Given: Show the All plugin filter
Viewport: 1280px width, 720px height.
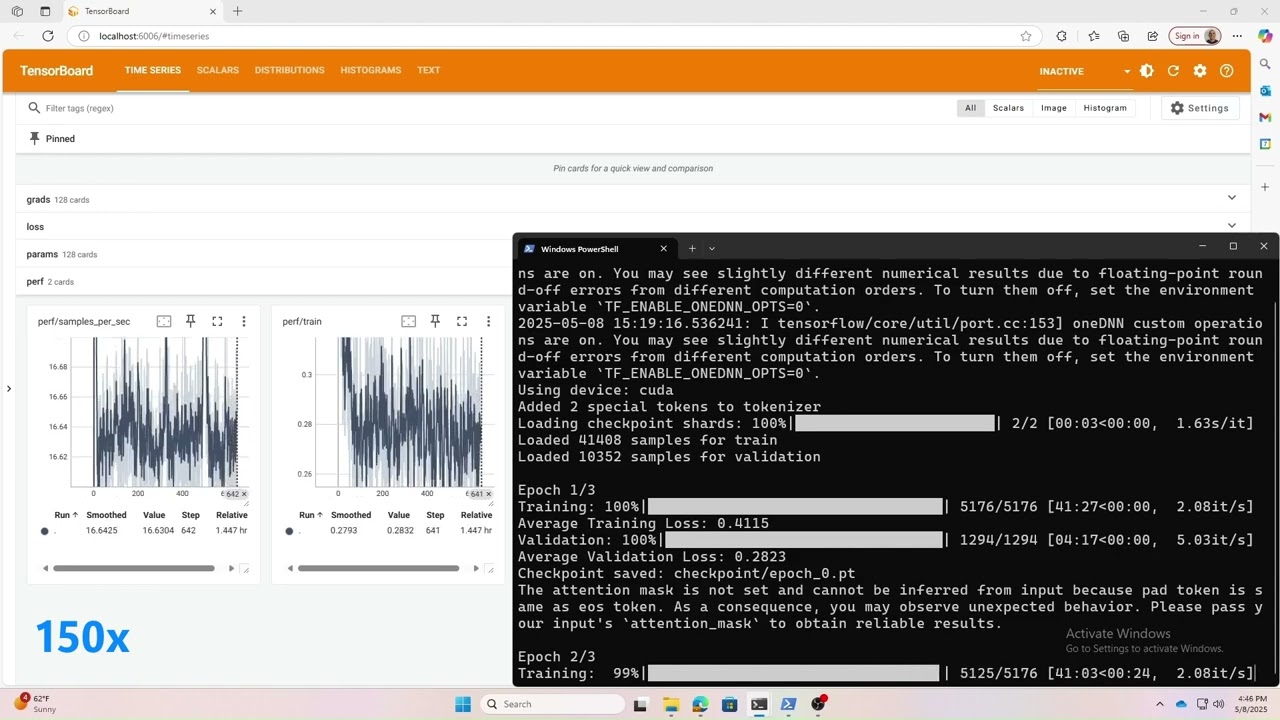Looking at the screenshot, I should (x=970, y=108).
